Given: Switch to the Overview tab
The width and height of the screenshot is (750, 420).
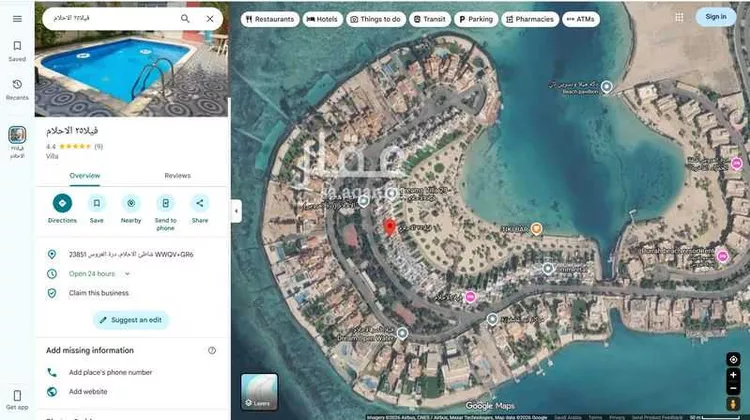Looking at the screenshot, I should pos(85,176).
